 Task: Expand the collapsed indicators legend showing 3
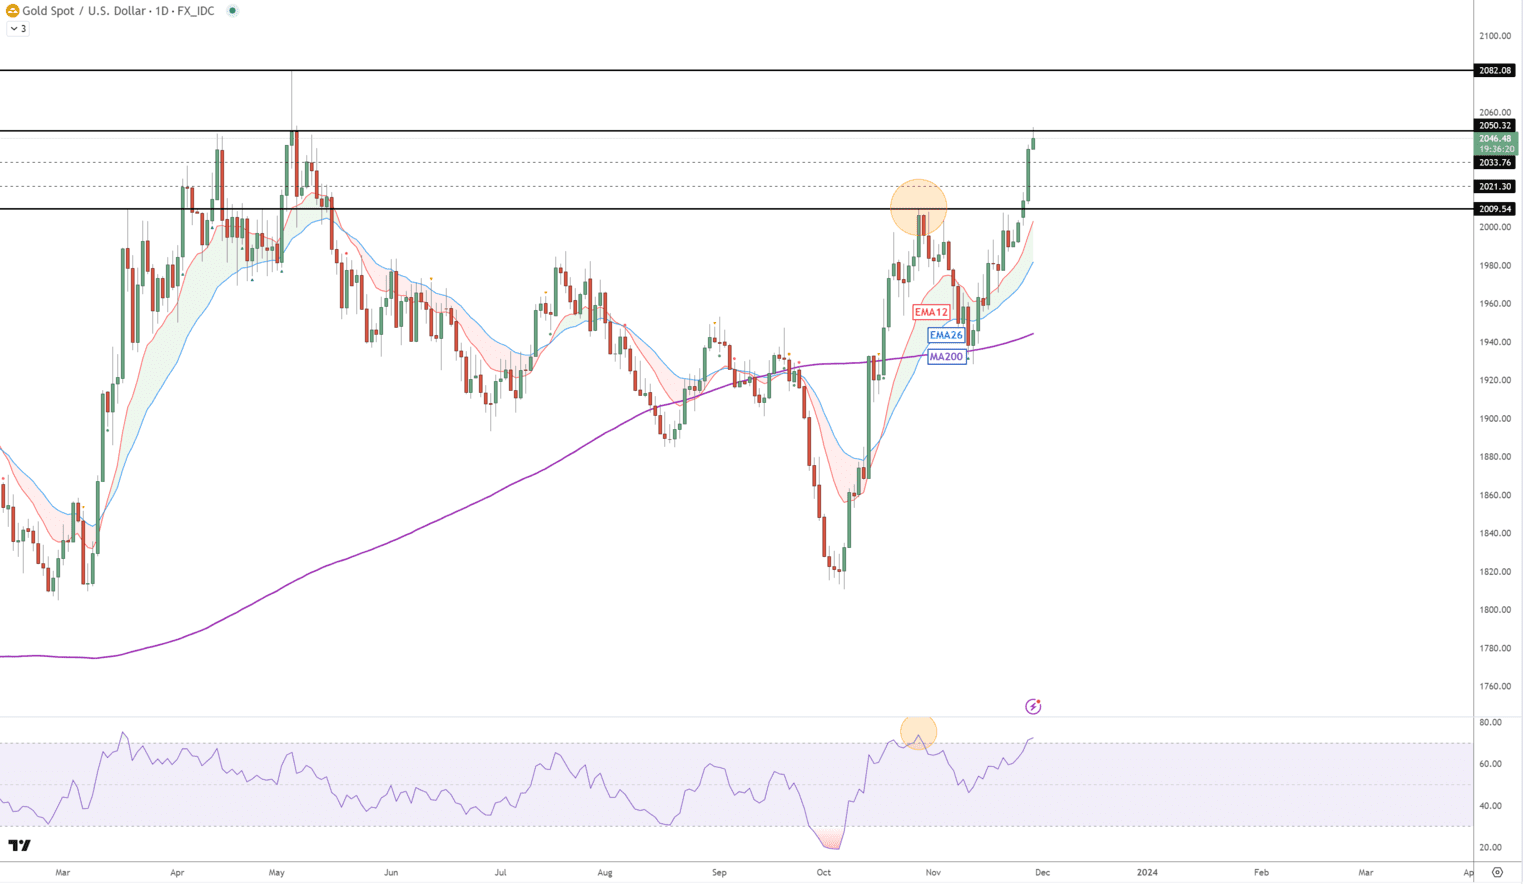18,29
